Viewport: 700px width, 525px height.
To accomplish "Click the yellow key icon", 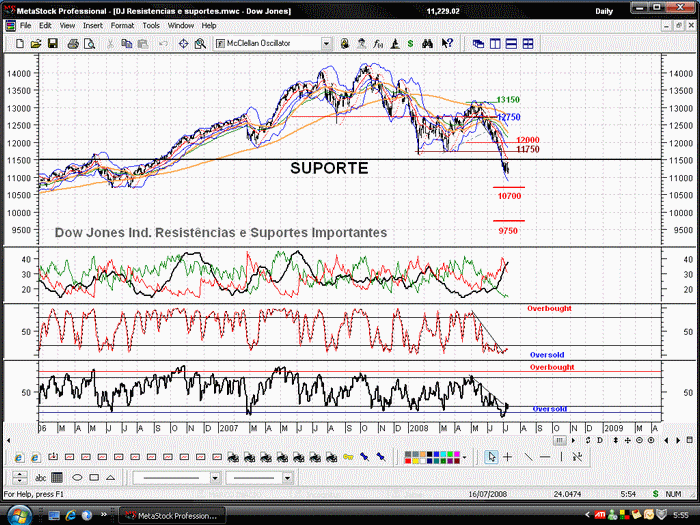I will (x=348, y=457).
